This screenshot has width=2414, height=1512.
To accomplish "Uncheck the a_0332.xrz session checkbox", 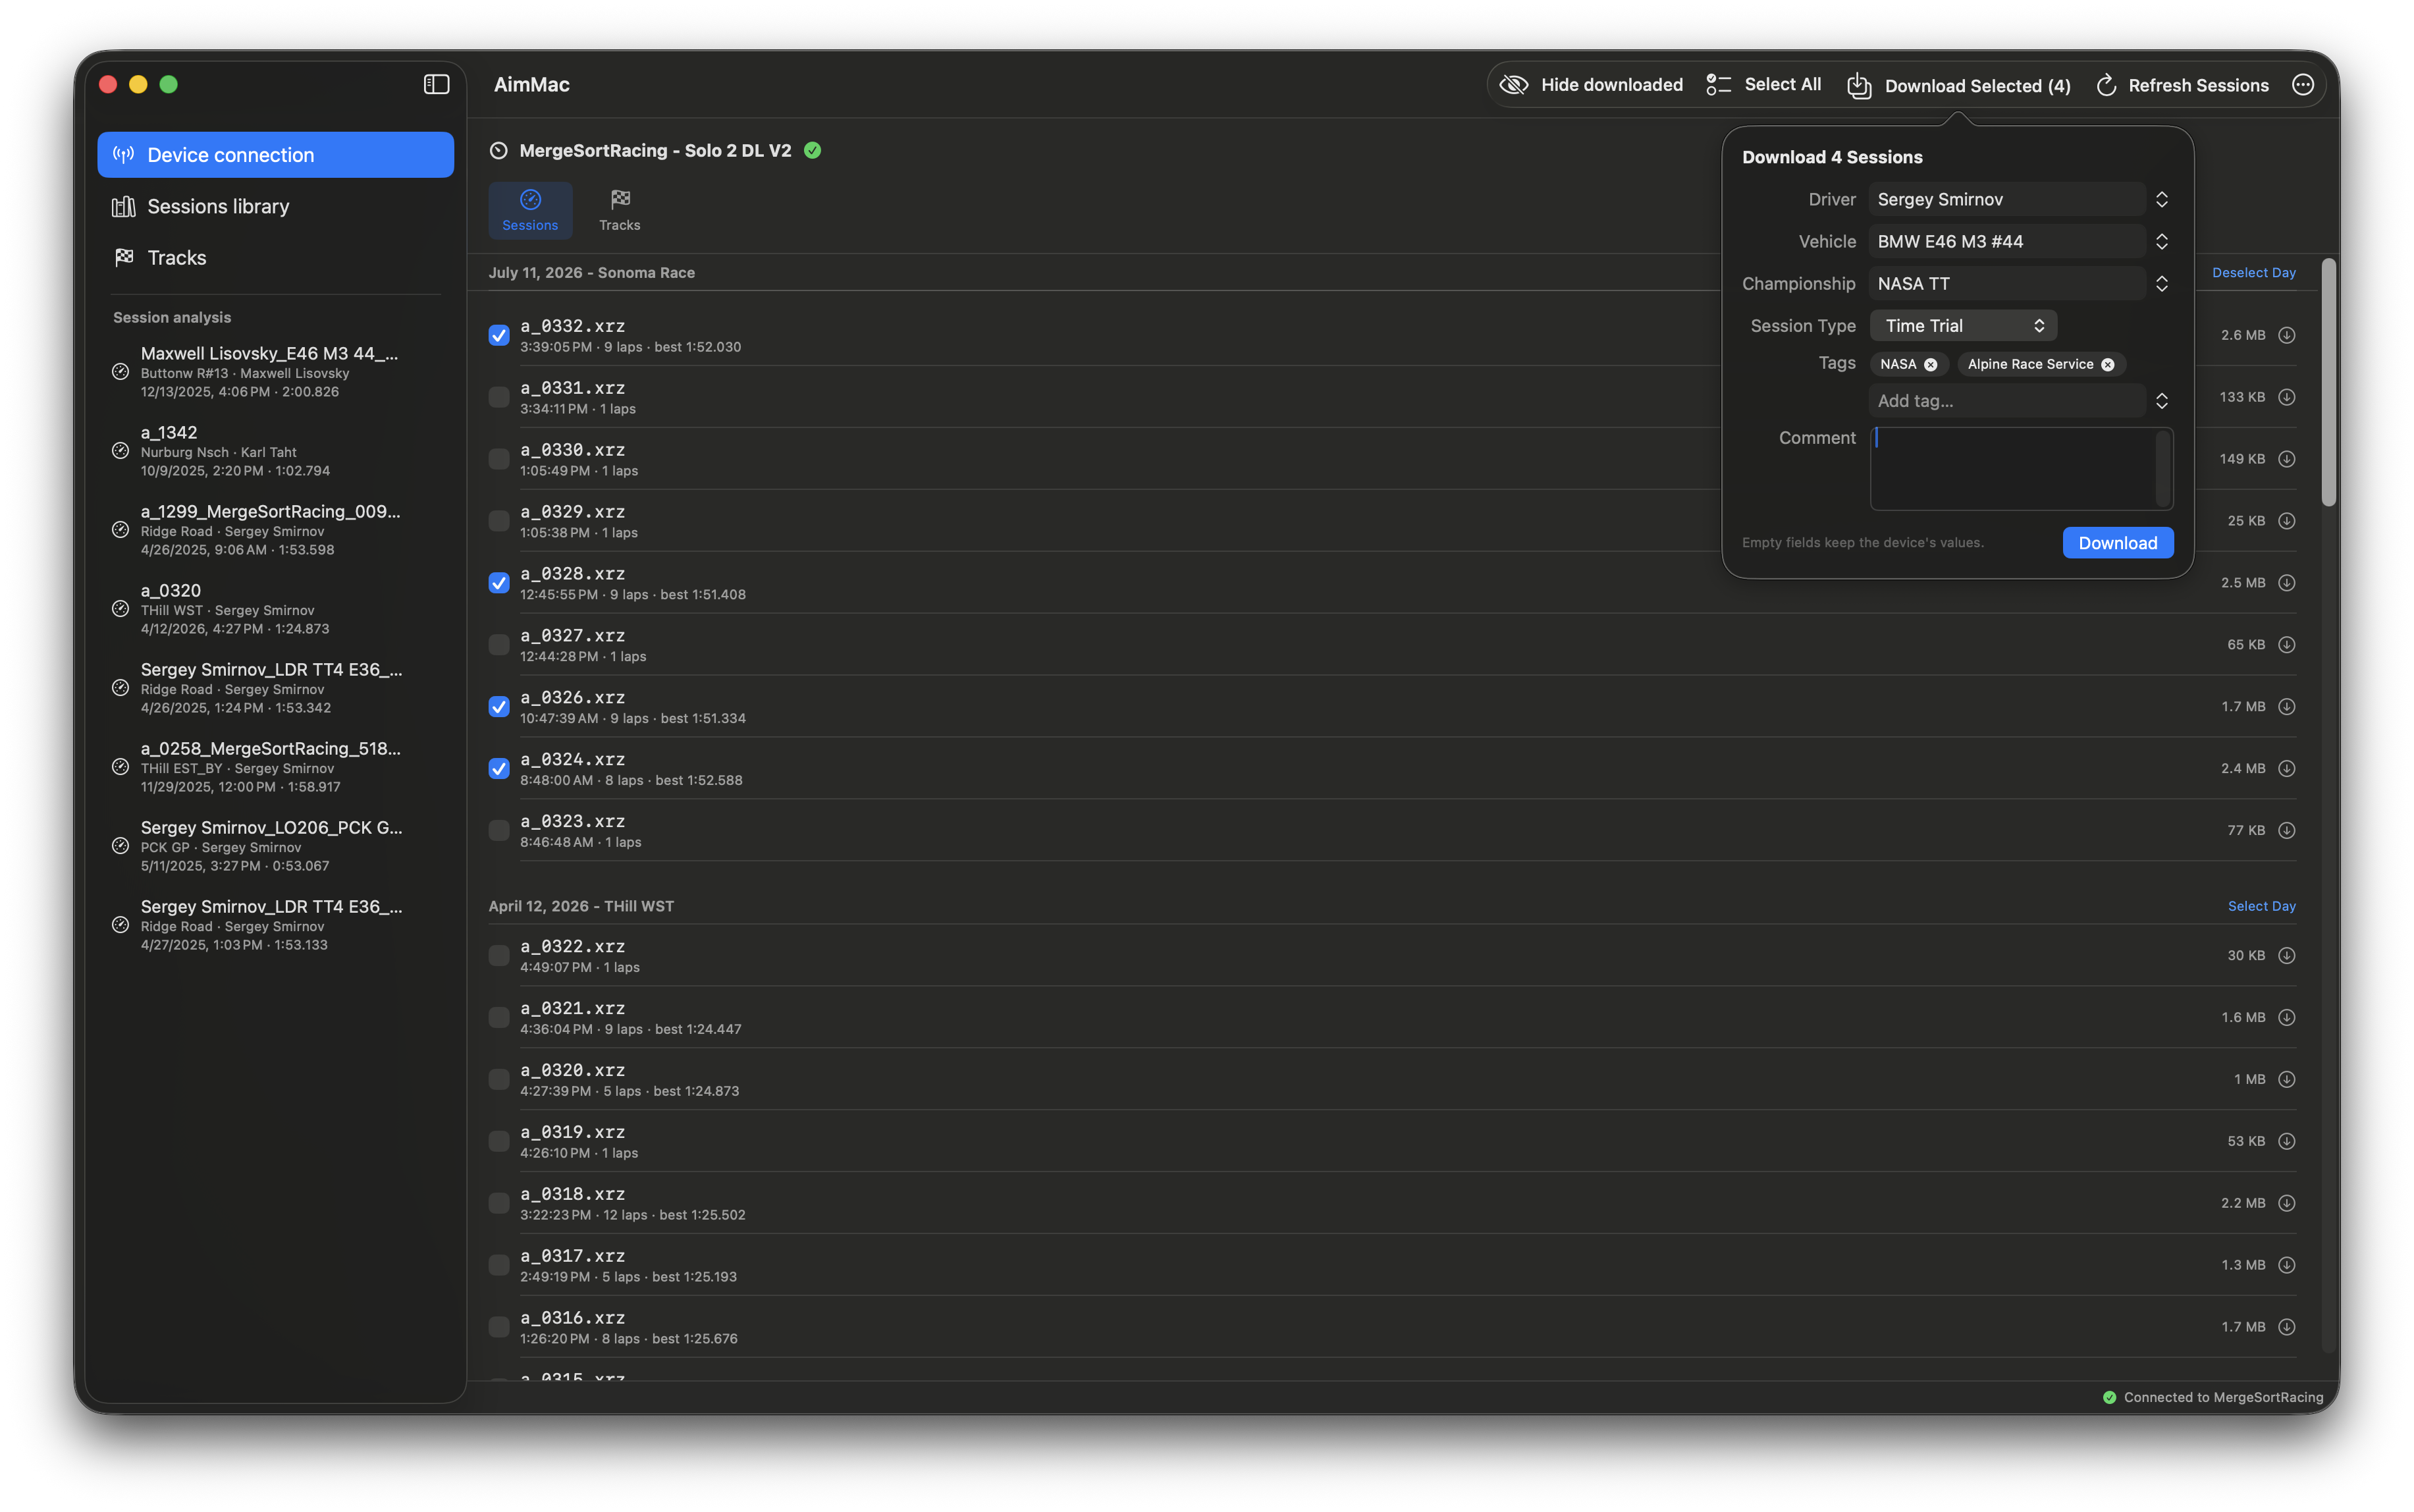I will coord(499,335).
